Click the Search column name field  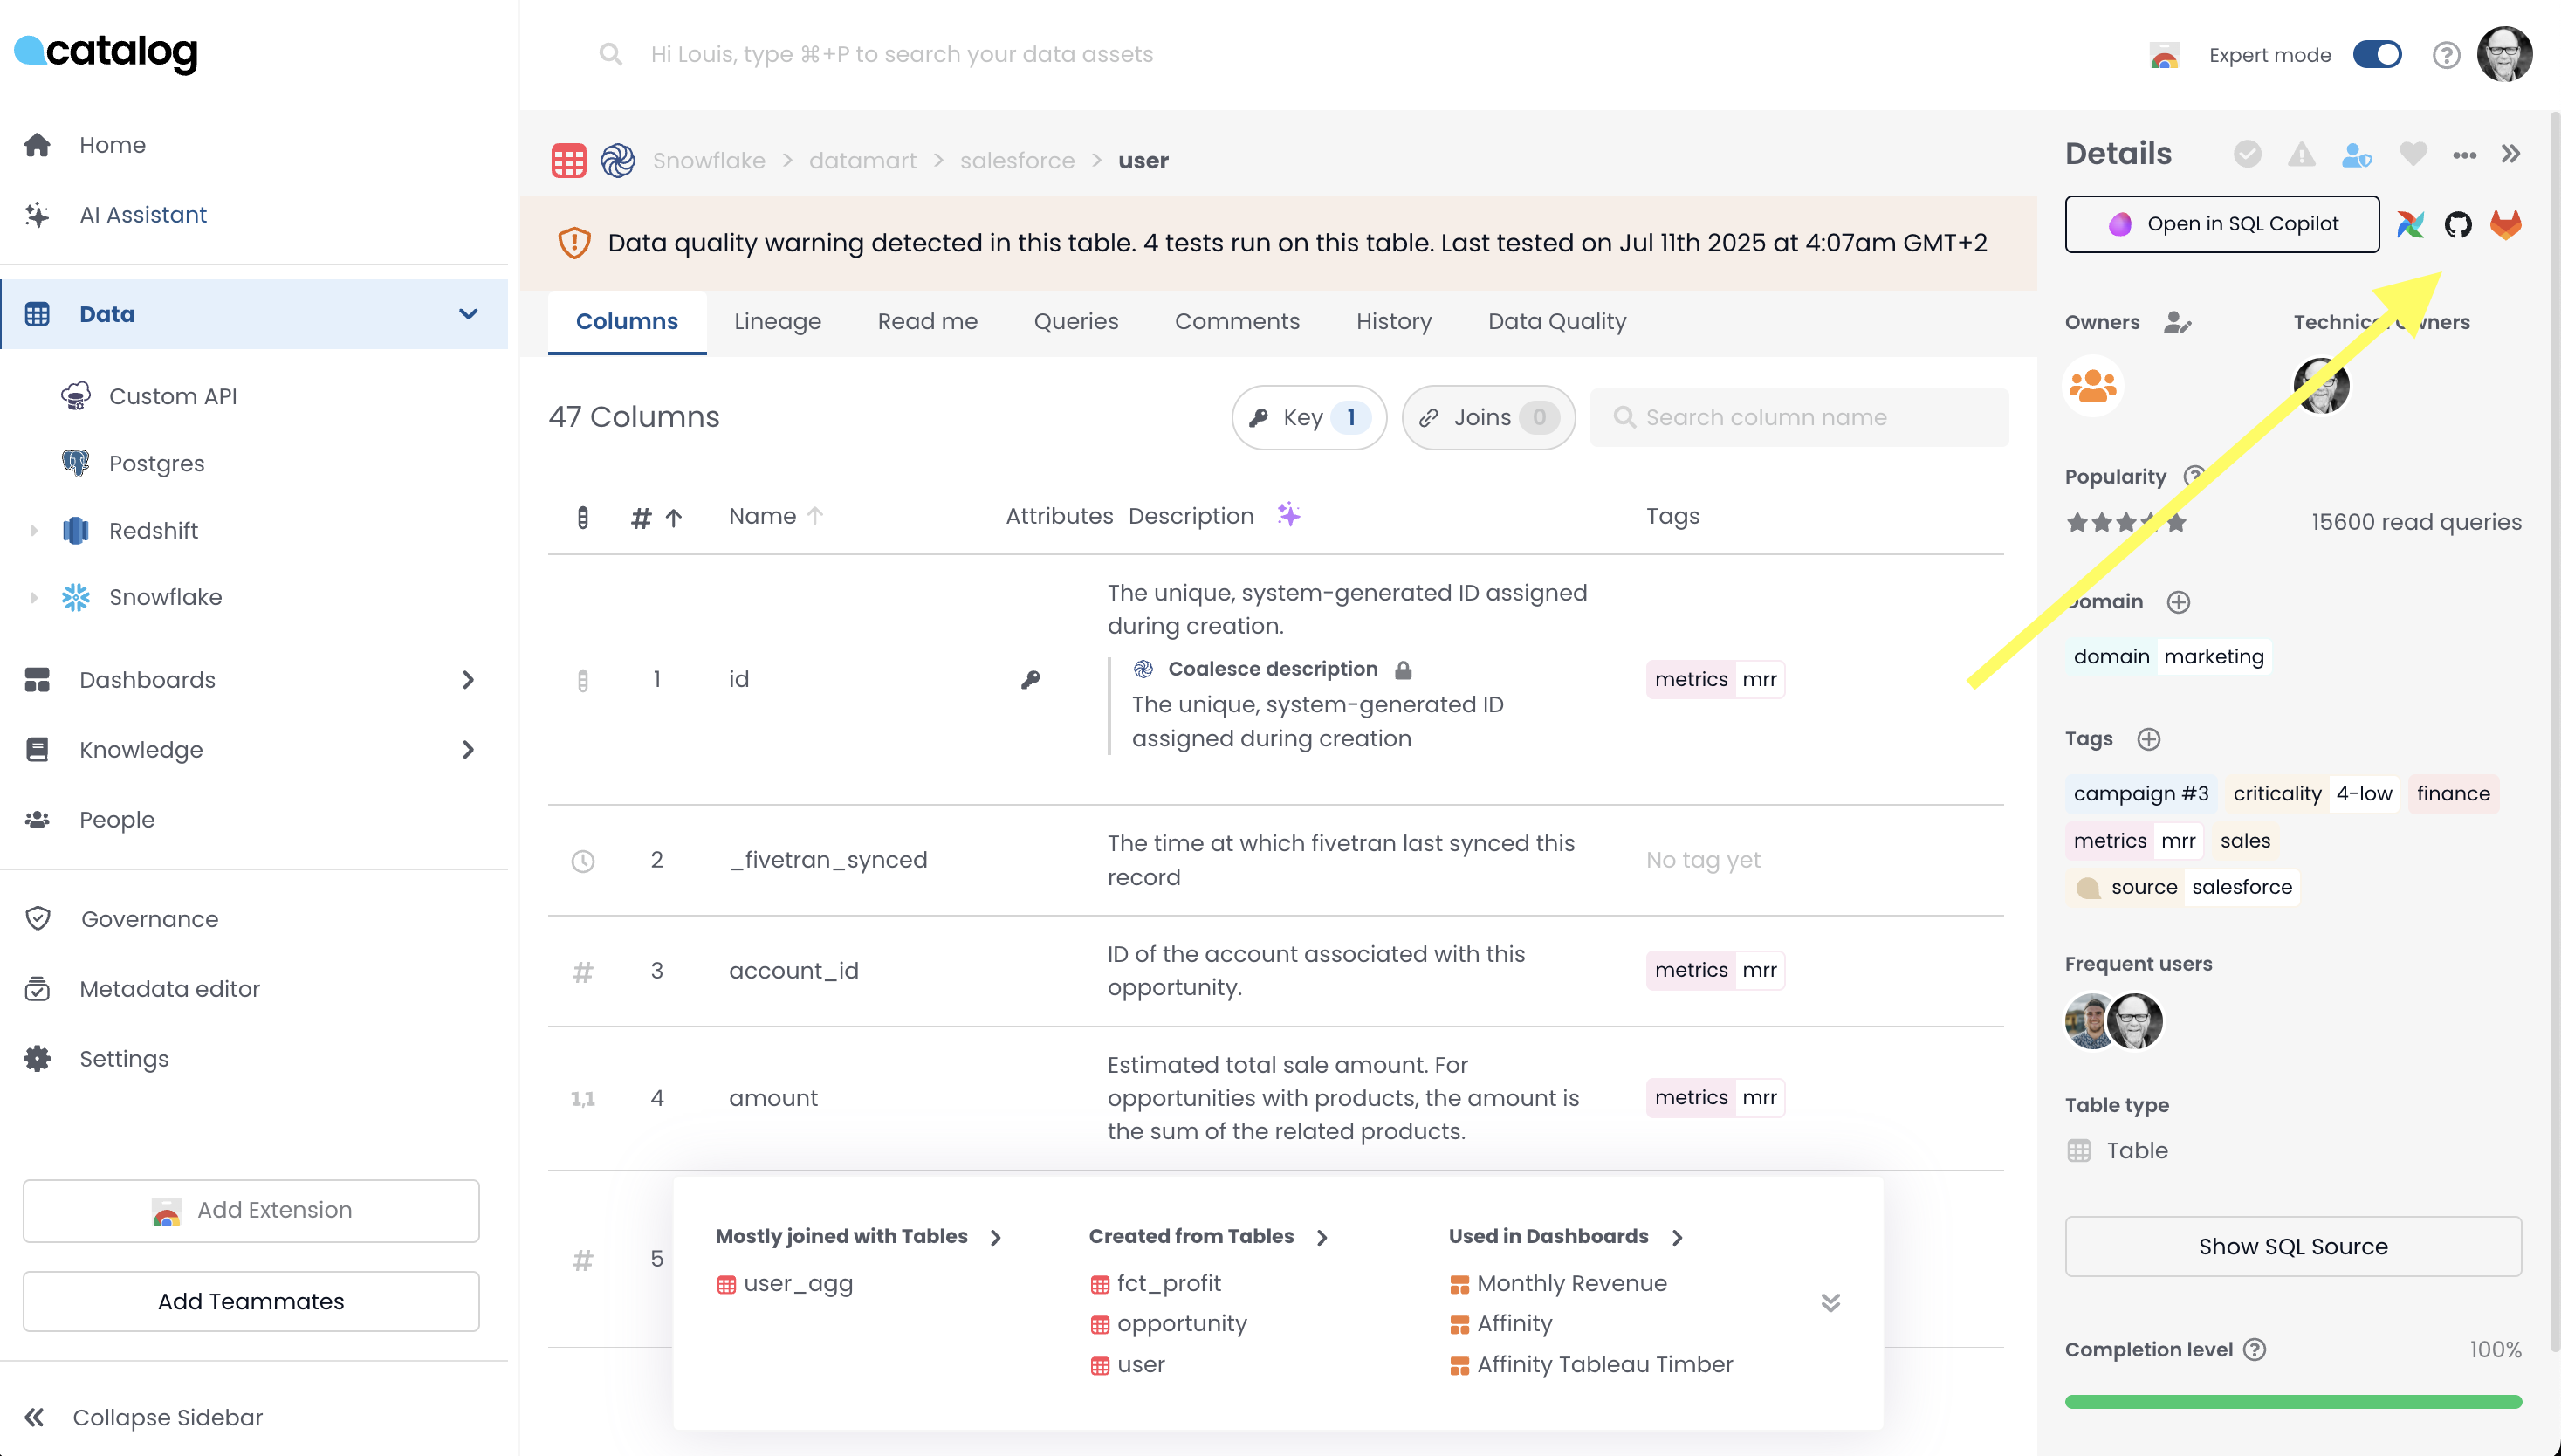[x=1800, y=417]
